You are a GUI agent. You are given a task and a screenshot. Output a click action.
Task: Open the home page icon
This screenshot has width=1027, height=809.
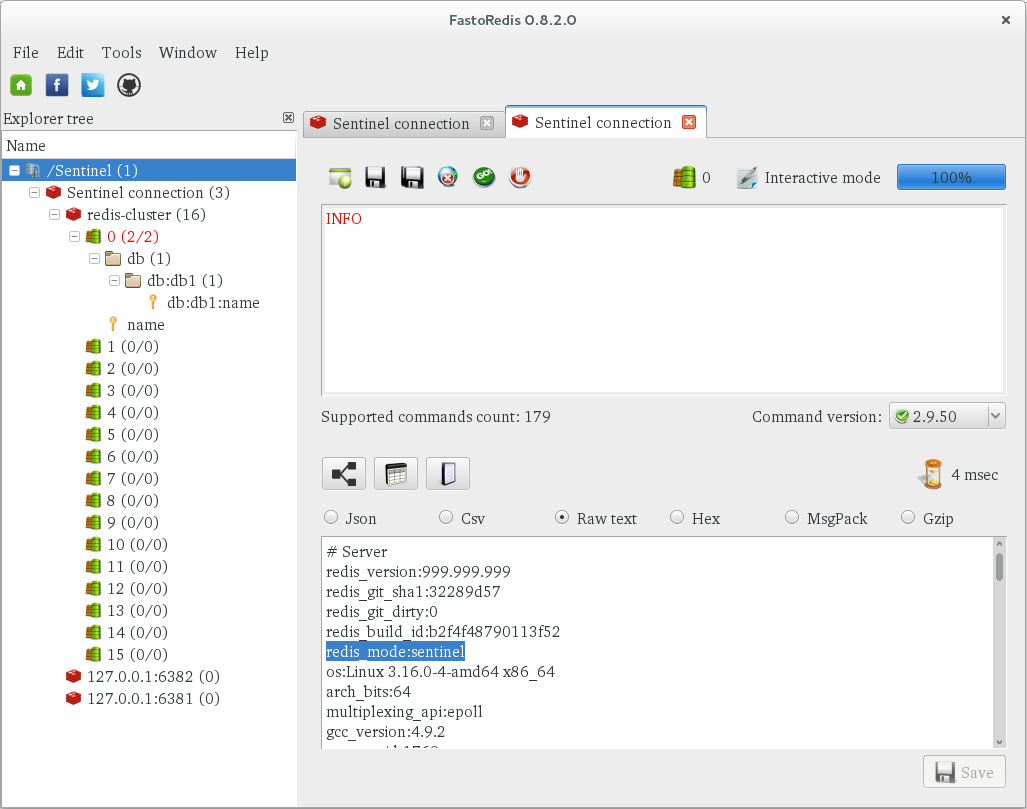[x=21, y=85]
